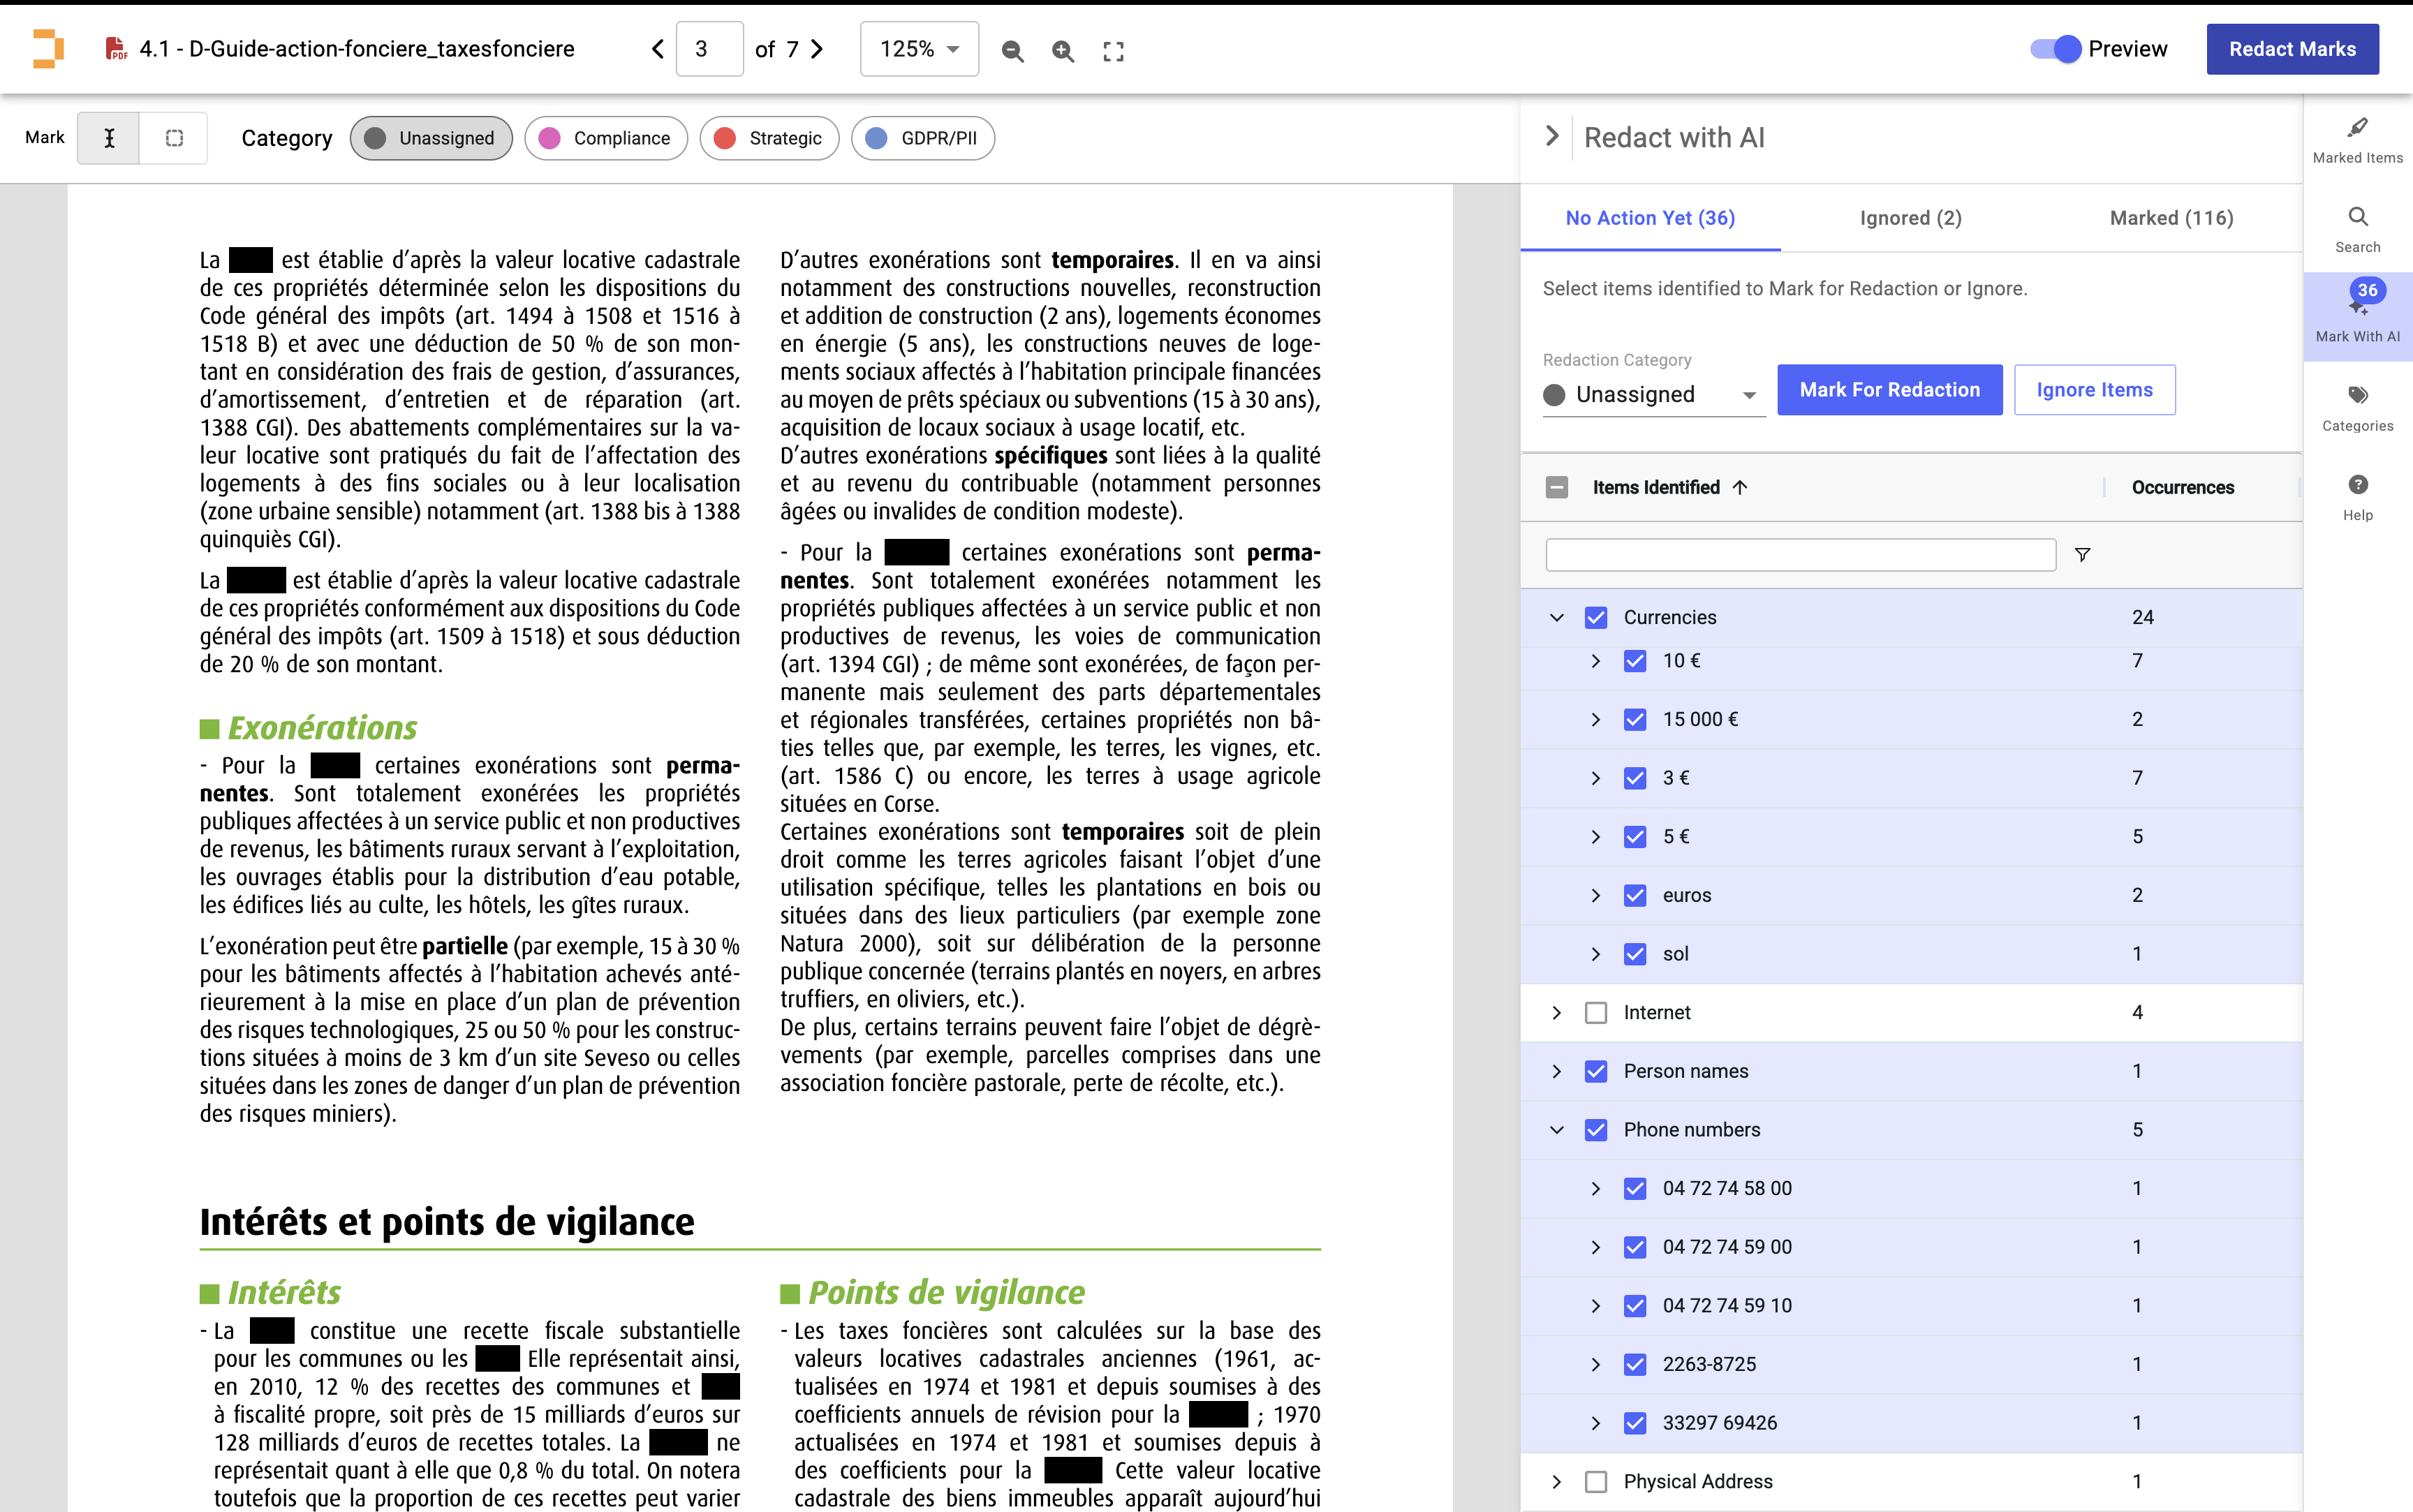Open the Redaction Category dropdown

click(1652, 394)
